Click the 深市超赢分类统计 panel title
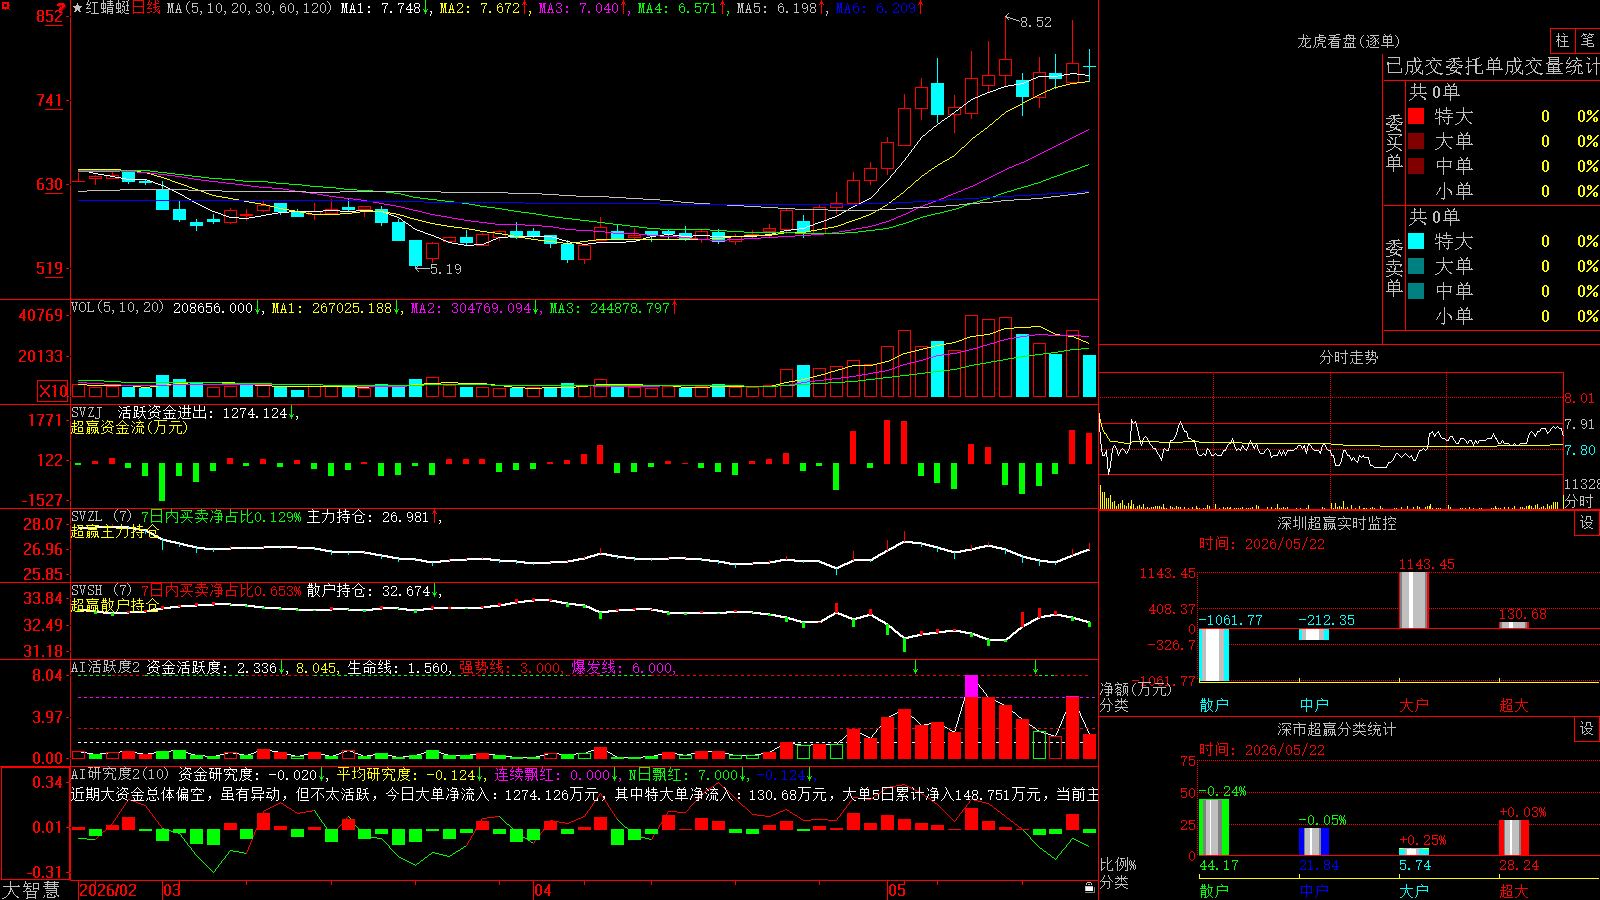 (x=1337, y=729)
